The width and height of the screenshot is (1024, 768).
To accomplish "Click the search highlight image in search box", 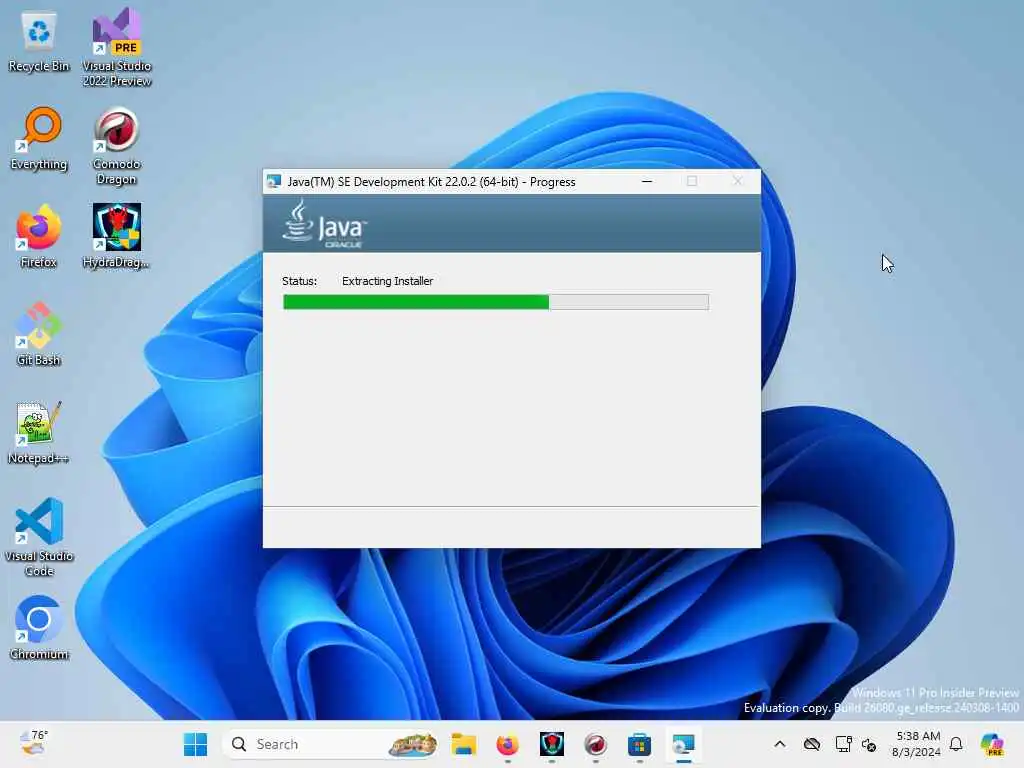I will pyautogui.click(x=413, y=744).
